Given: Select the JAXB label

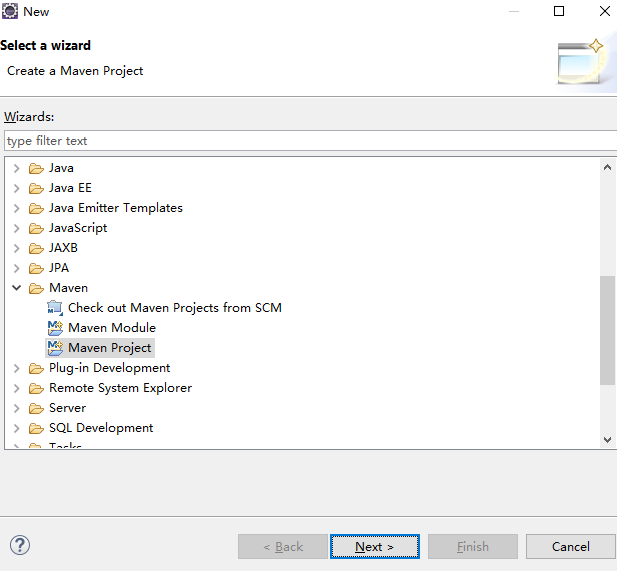Looking at the screenshot, I should coord(63,248).
